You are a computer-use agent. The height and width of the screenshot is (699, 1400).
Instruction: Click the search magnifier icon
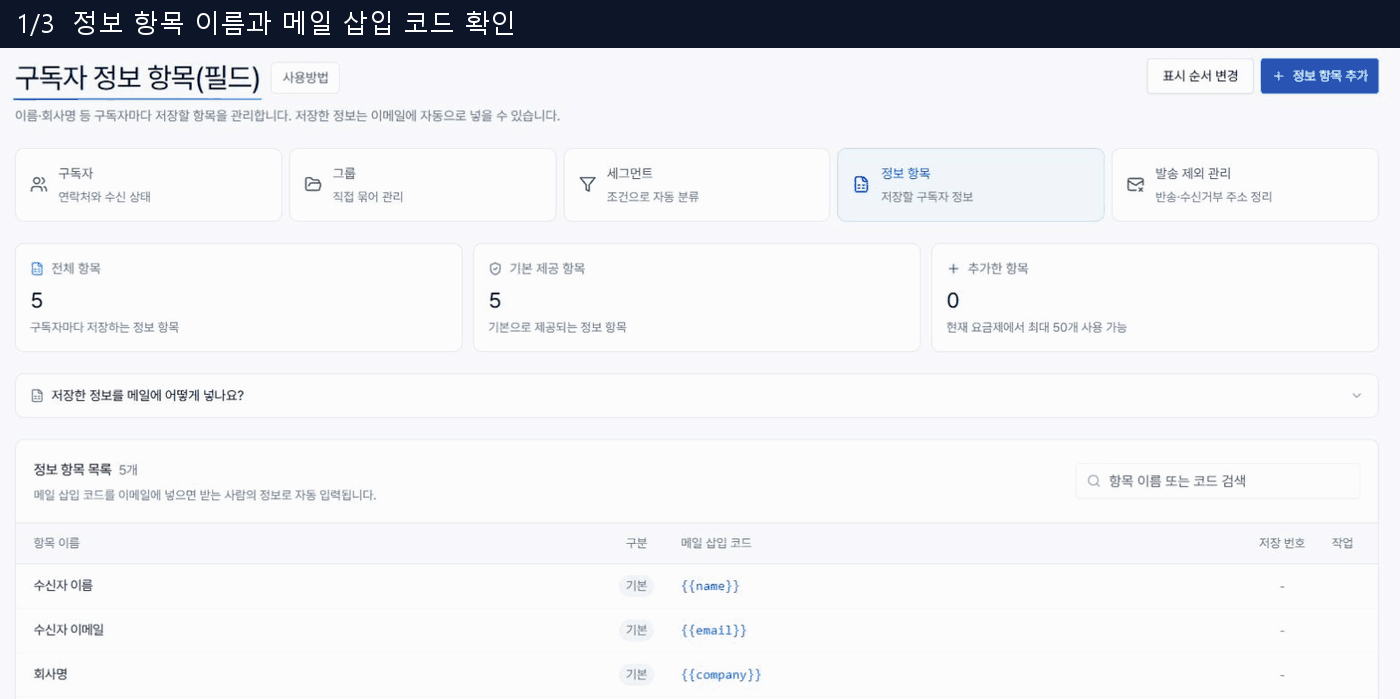coord(1094,481)
